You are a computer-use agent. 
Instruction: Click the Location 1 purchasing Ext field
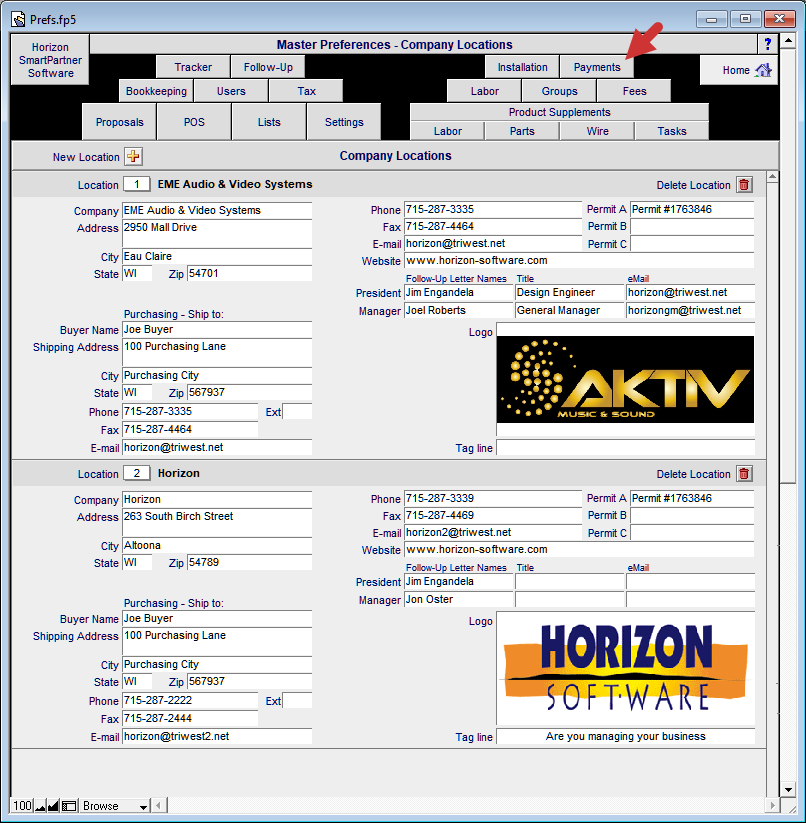(297, 412)
